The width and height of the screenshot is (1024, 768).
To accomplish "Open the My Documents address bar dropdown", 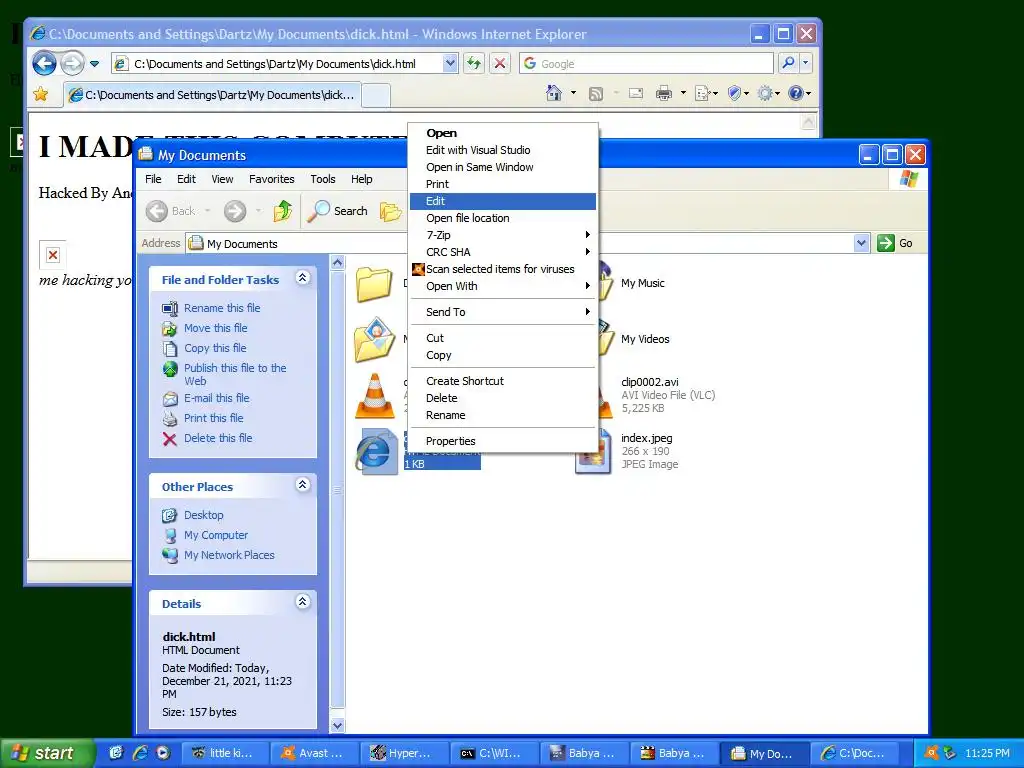I will tap(861, 243).
